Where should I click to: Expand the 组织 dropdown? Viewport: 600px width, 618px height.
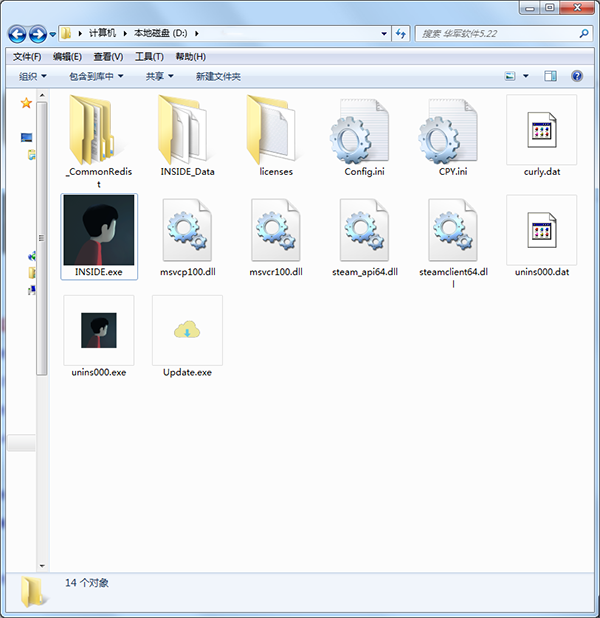click(33, 76)
